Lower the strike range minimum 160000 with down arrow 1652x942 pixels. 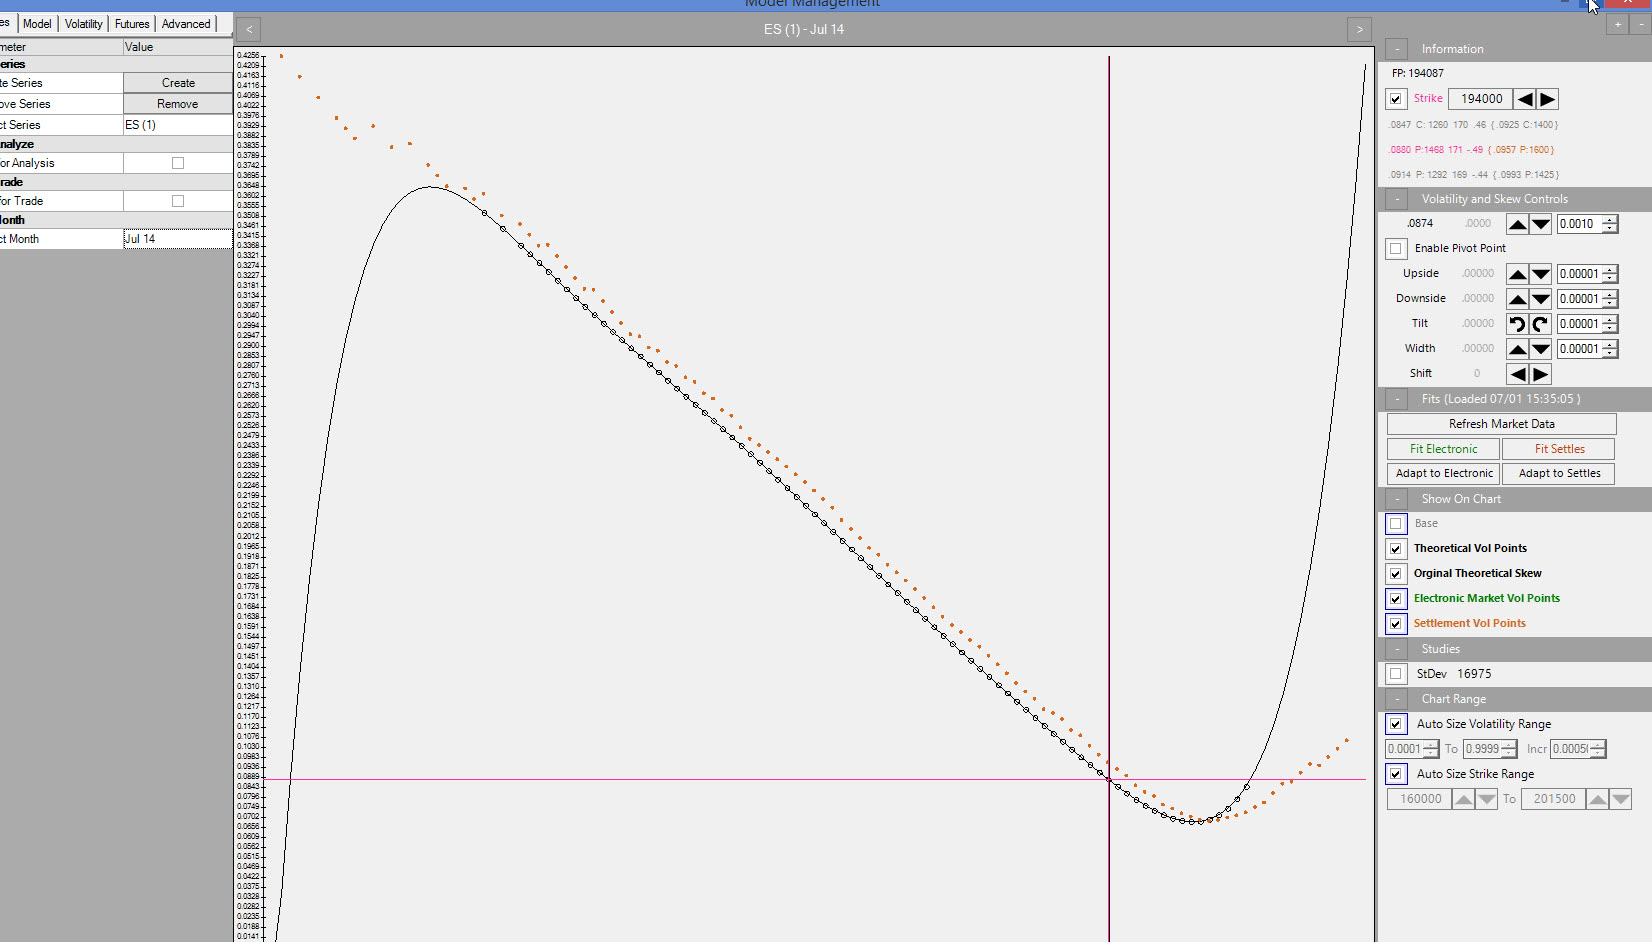[1487, 799]
